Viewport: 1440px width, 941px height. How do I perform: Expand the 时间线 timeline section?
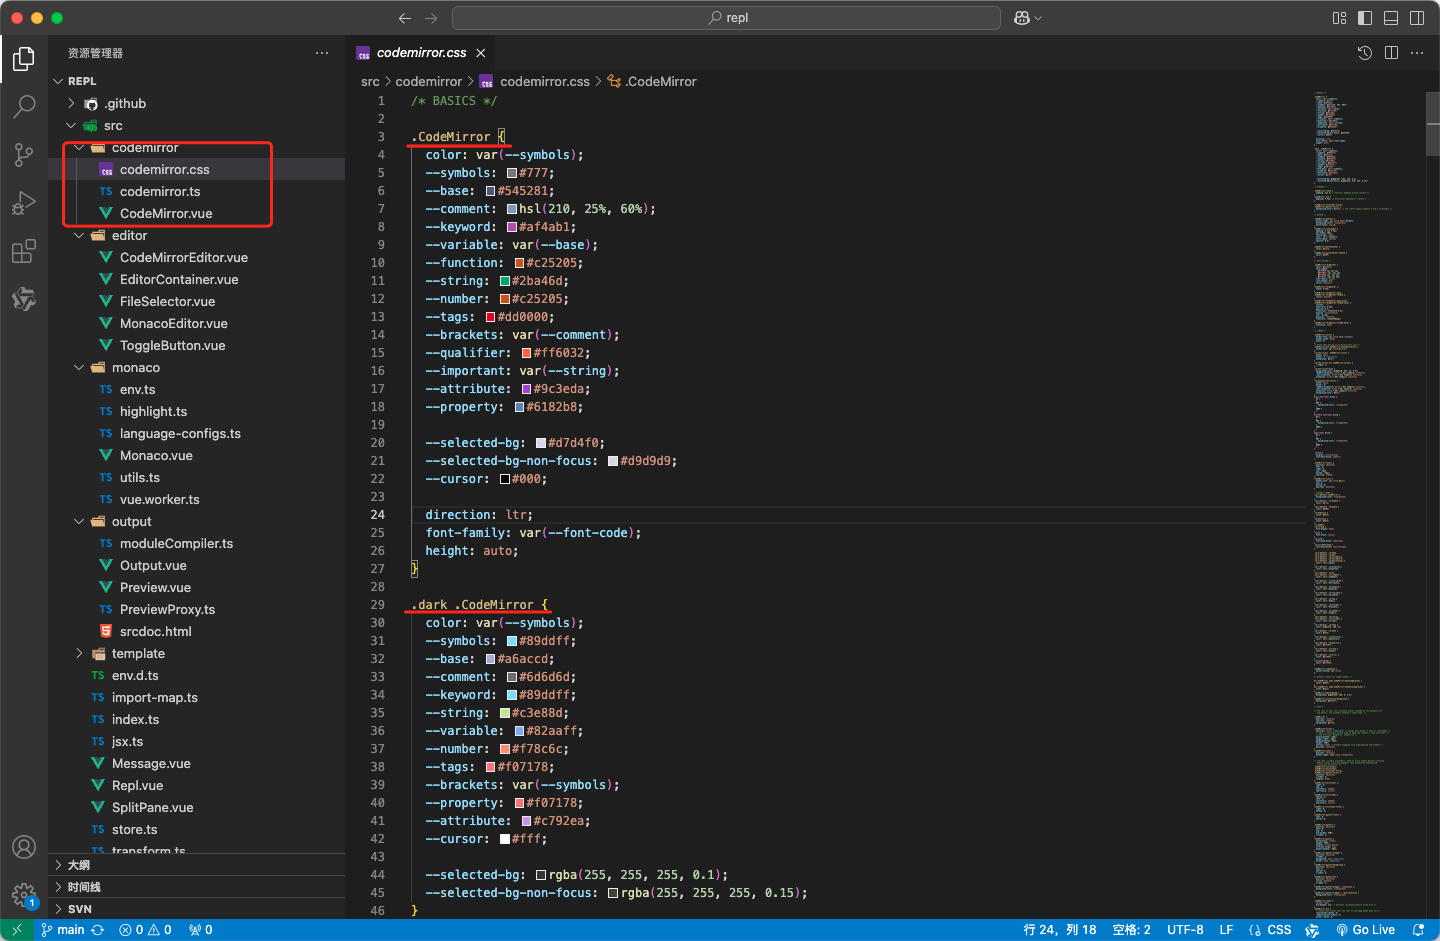pos(197,887)
